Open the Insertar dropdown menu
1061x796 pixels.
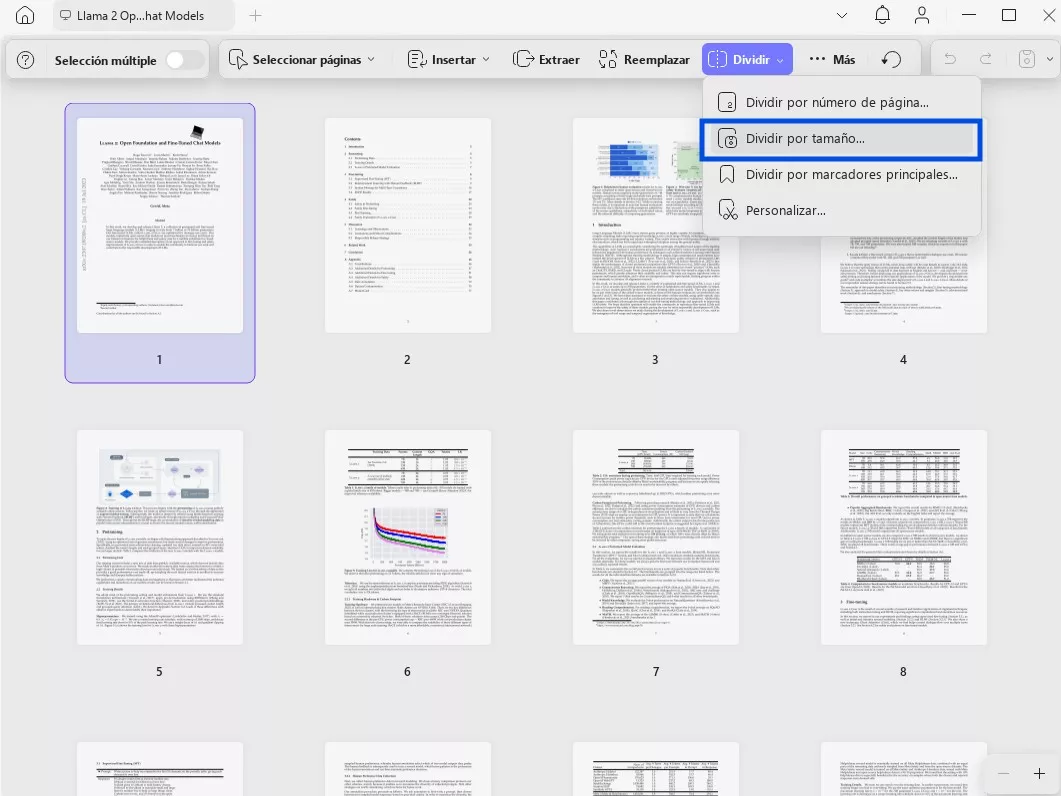coord(449,60)
